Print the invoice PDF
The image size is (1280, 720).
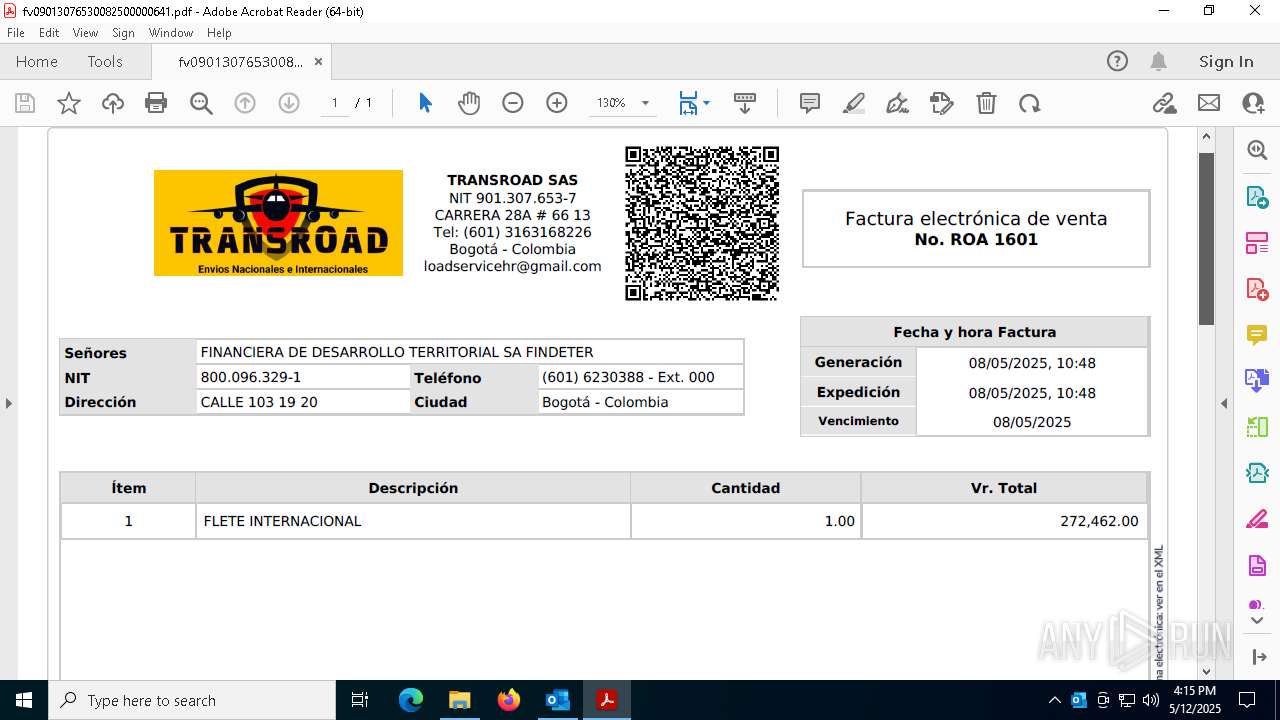pyautogui.click(x=156, y=103)
